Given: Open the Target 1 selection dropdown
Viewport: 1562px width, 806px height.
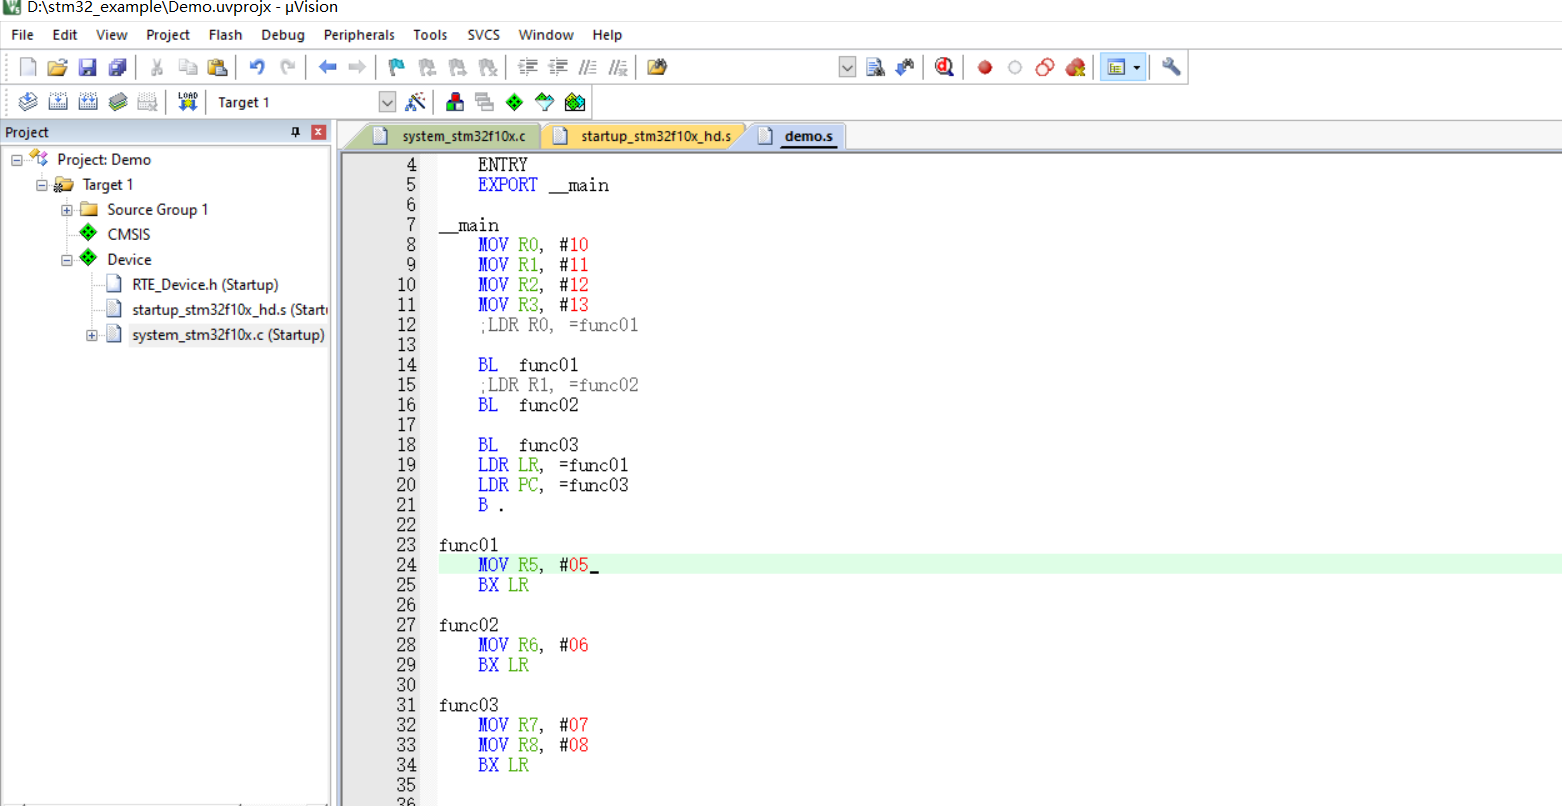Looking at the screenshot, I should 387,102.
